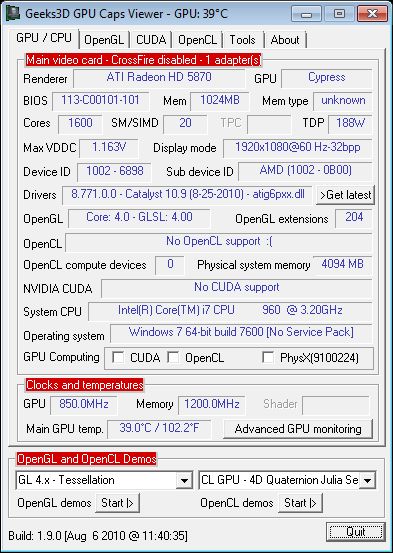Click the OpenGL and OpenCL Demos header

tap(87, 459)
